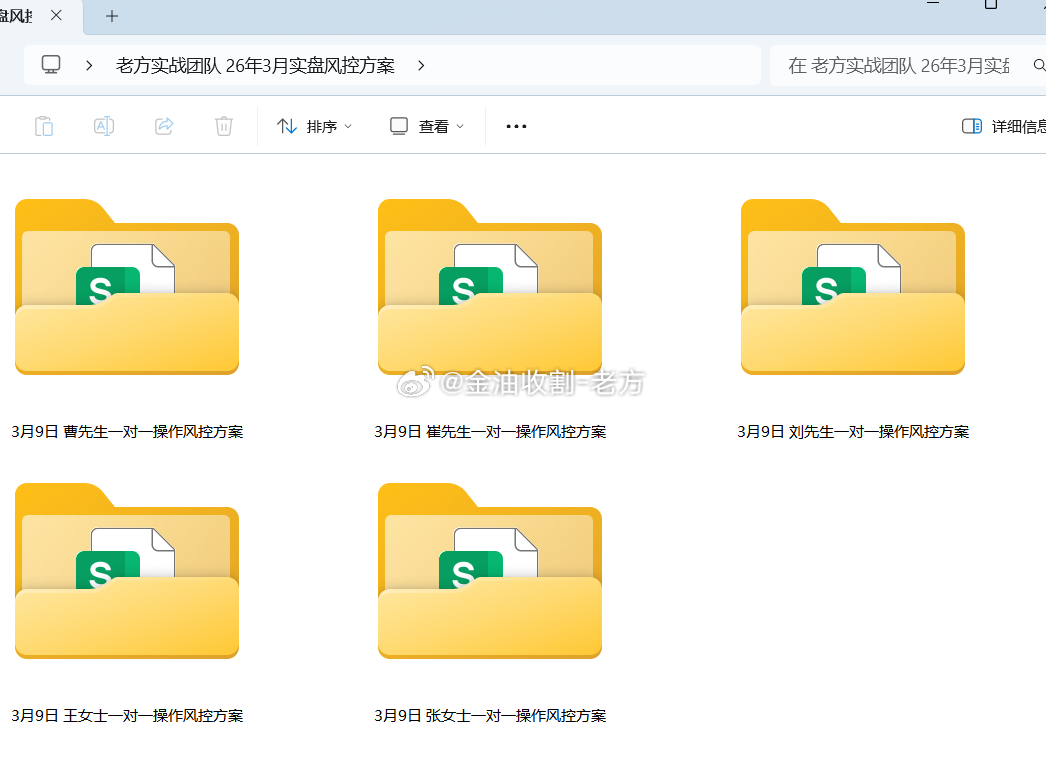
Task: Open the See more (...) menu
Action: pyautogui.click(x=516, y=125)
